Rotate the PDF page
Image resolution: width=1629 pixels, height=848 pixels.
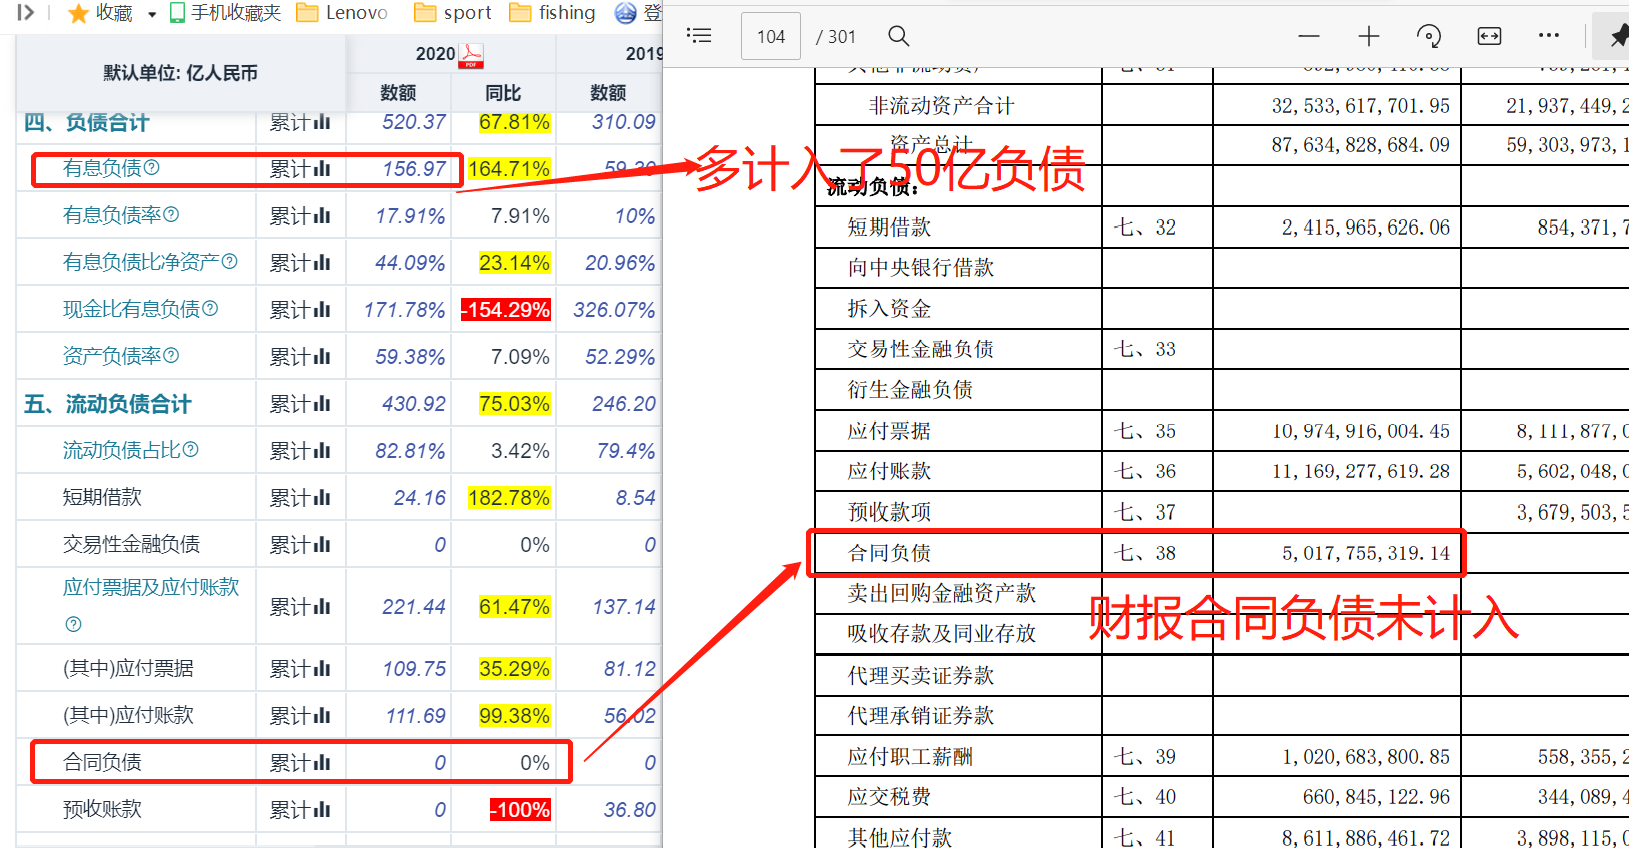1429,36
